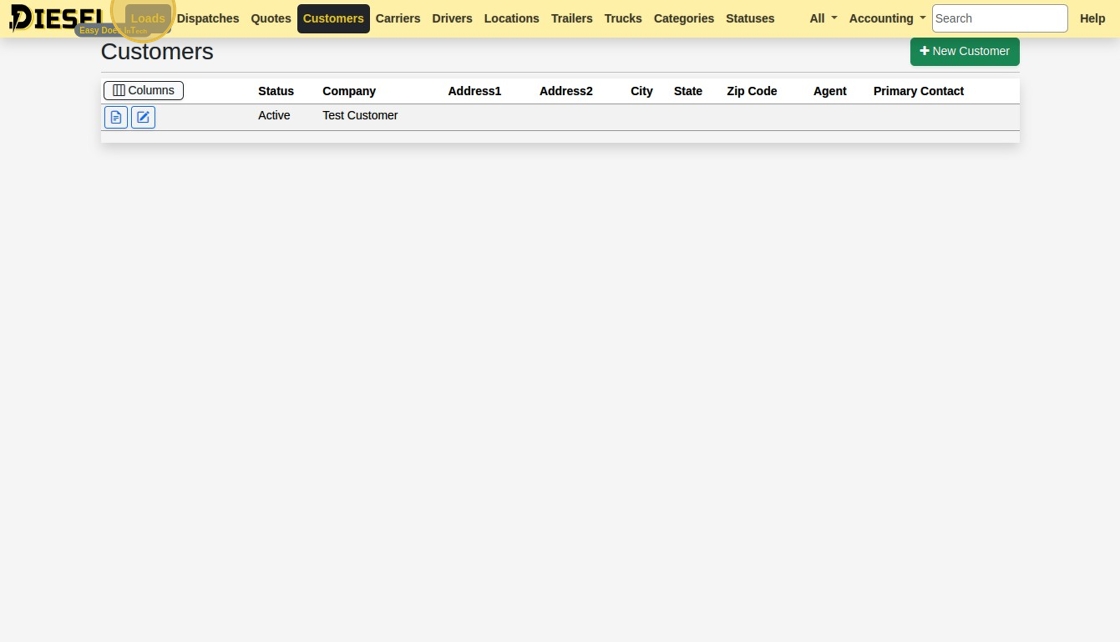Go to Categories
This screenshot has width=1120, height=642.
pyautogui.click(x=684, y=19)
